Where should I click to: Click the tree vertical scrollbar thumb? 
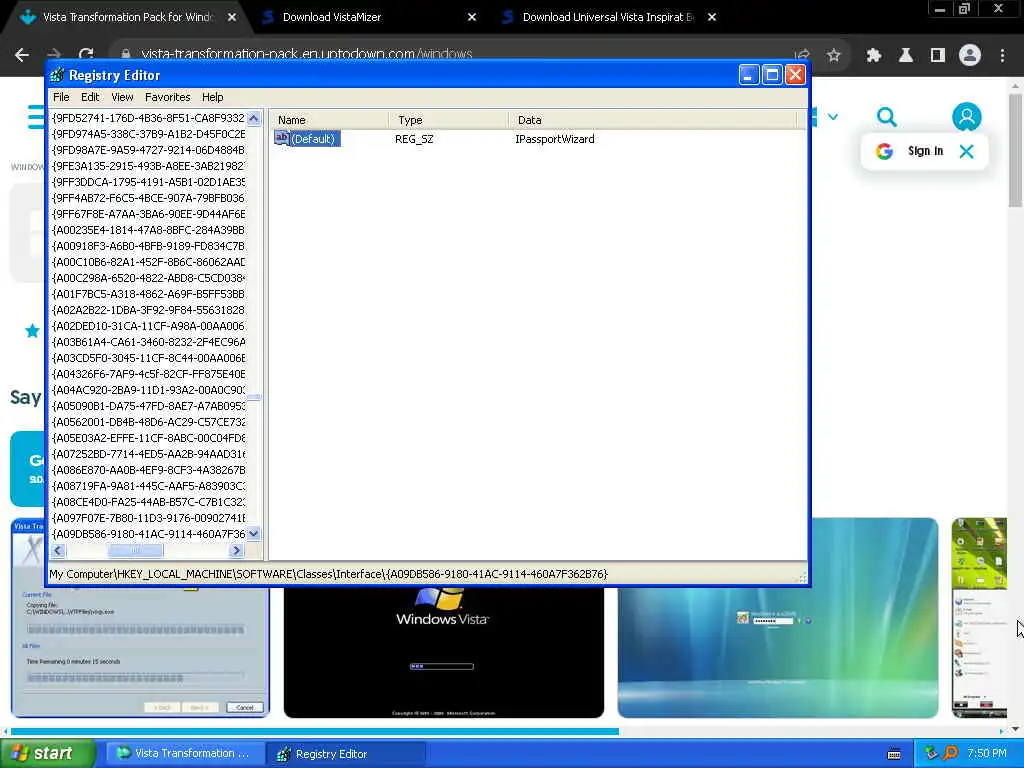253,397
